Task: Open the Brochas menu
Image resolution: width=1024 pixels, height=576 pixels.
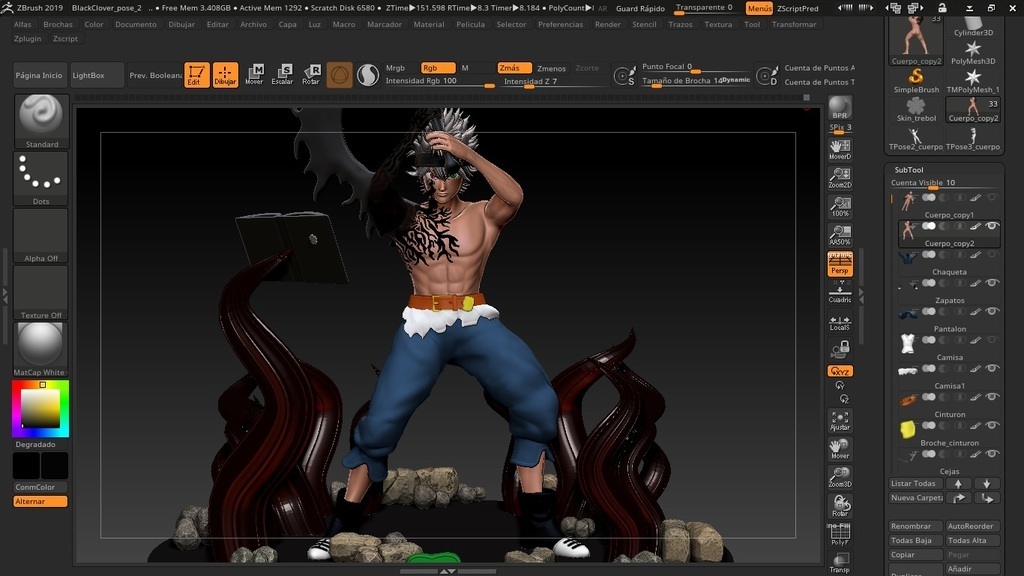Action: coord(58,24)
